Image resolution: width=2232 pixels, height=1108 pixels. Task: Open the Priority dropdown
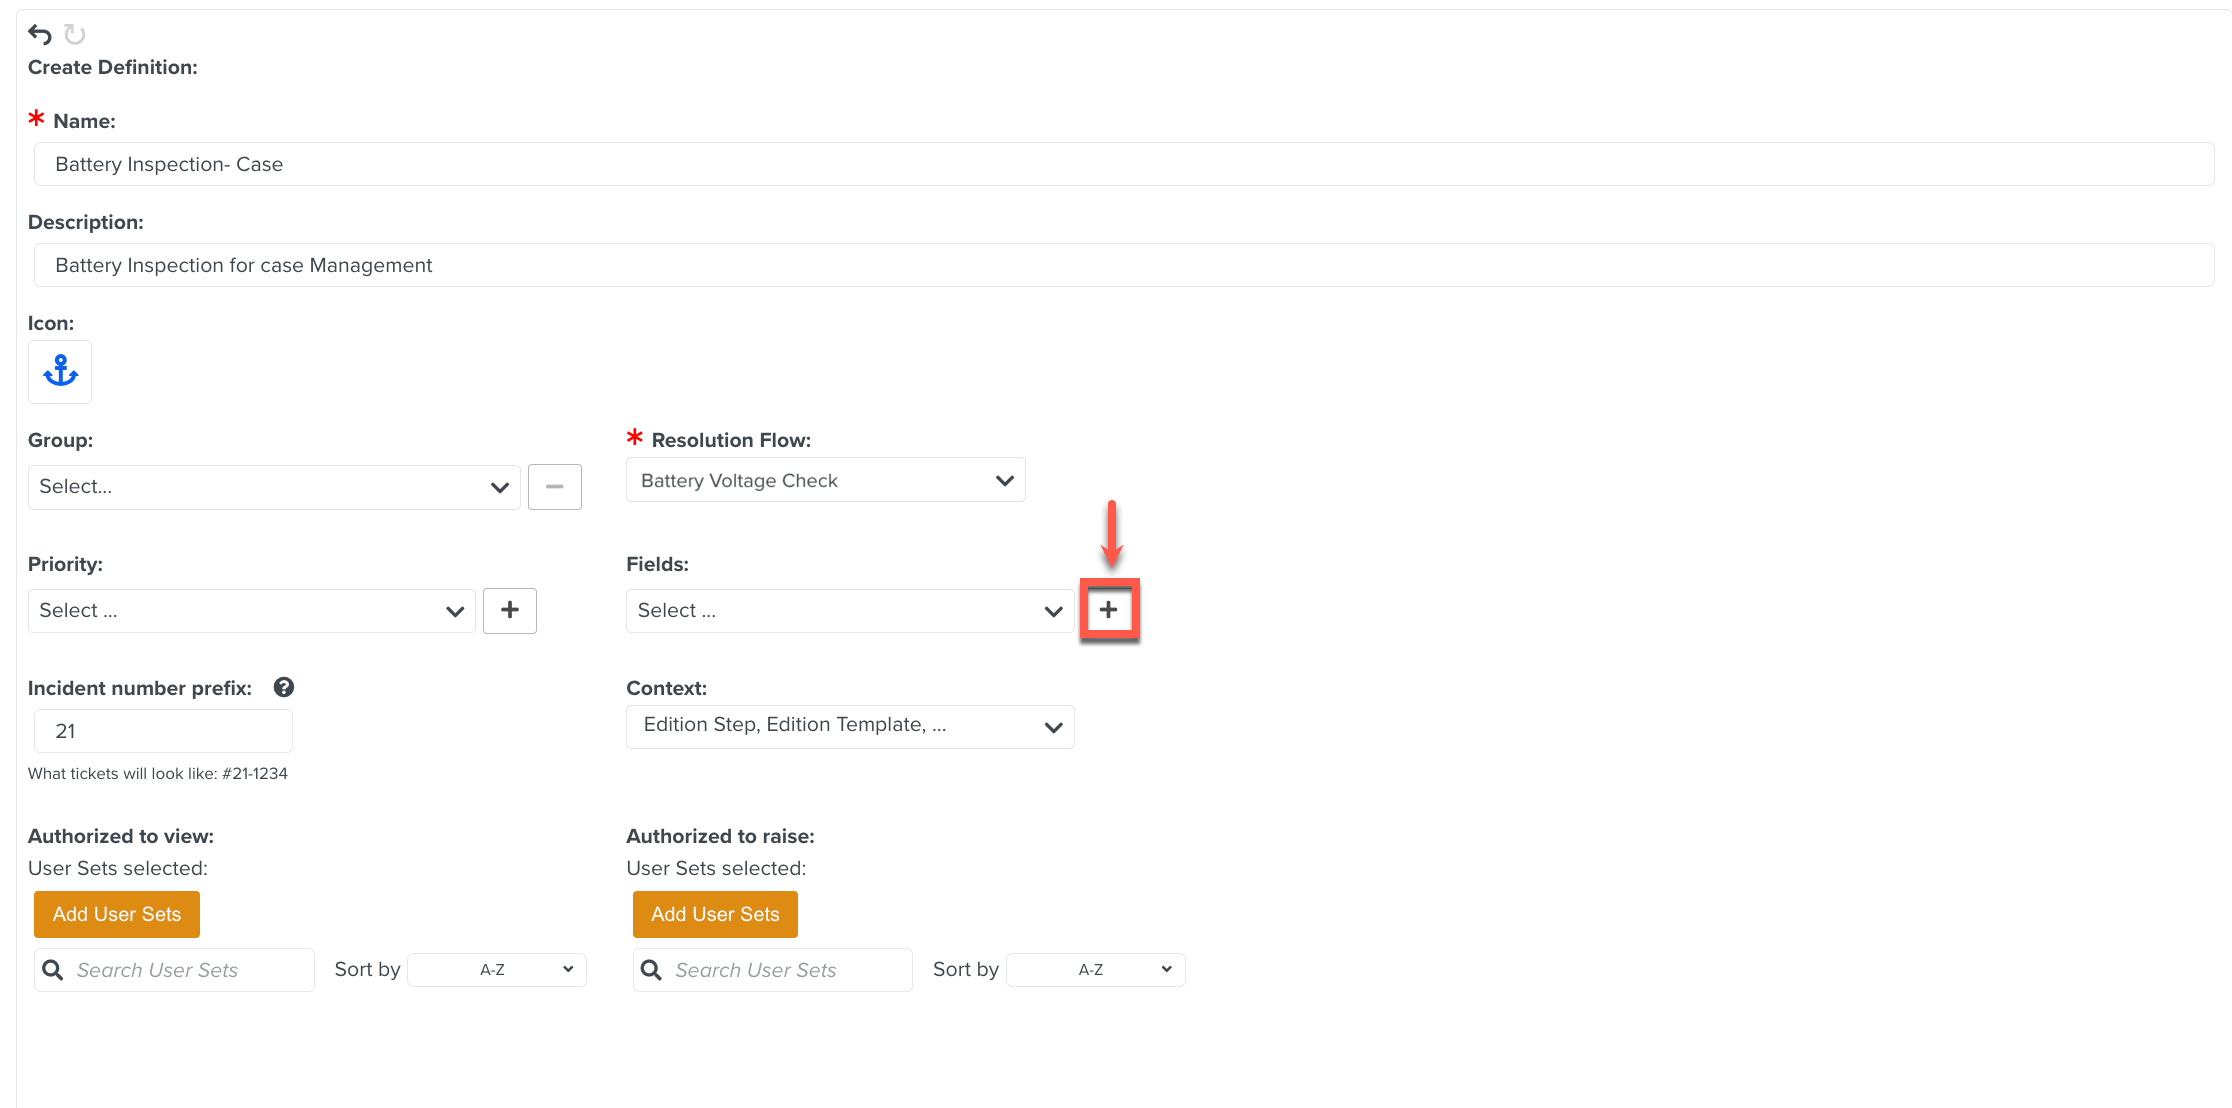click(251, 611)
